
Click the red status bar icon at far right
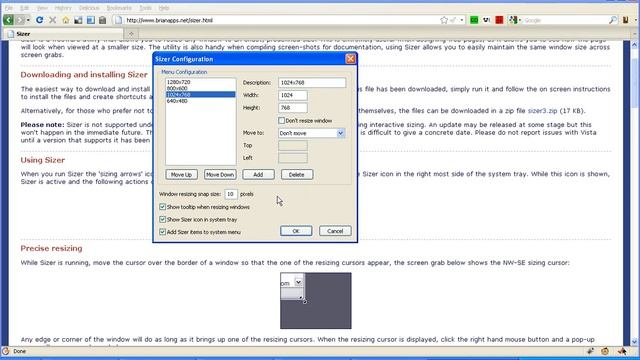pos(622,351)
